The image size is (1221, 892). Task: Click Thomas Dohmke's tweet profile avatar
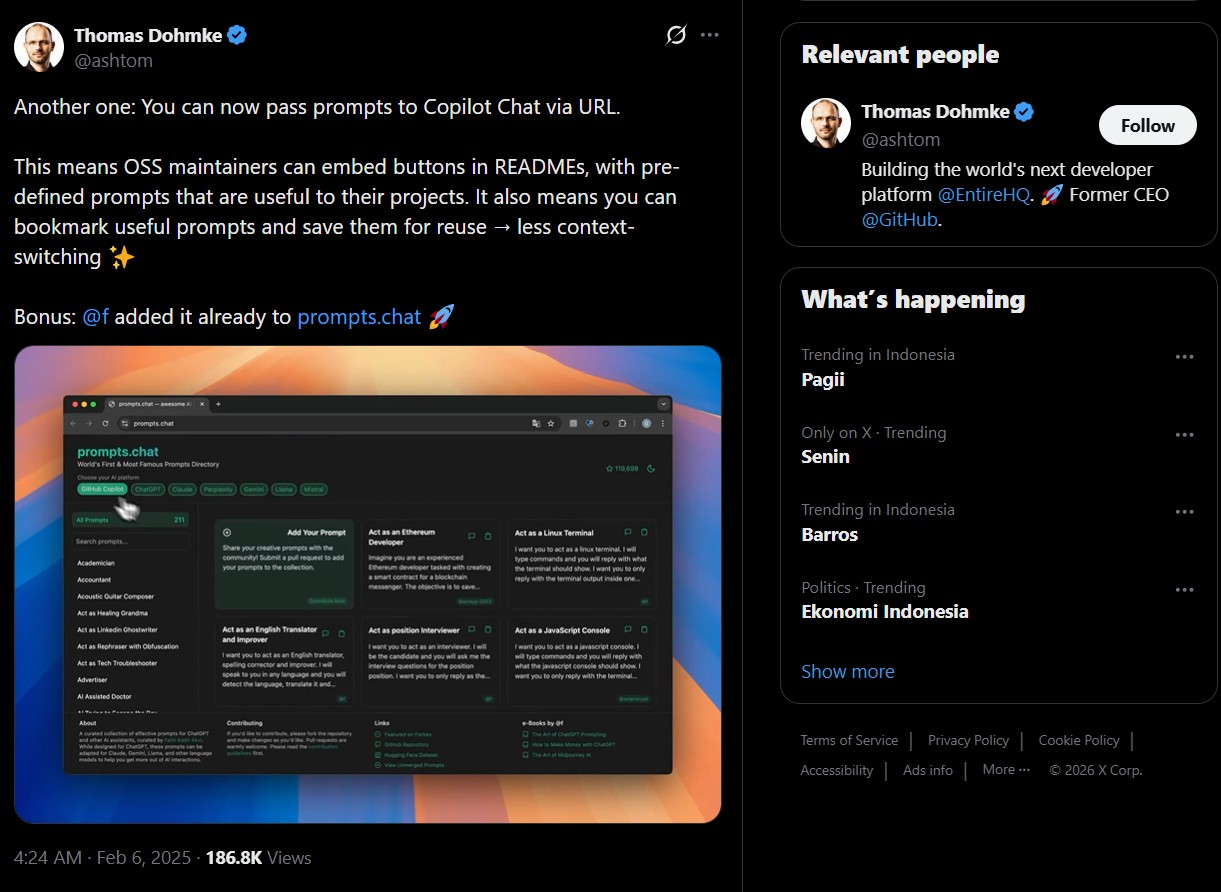39,46
